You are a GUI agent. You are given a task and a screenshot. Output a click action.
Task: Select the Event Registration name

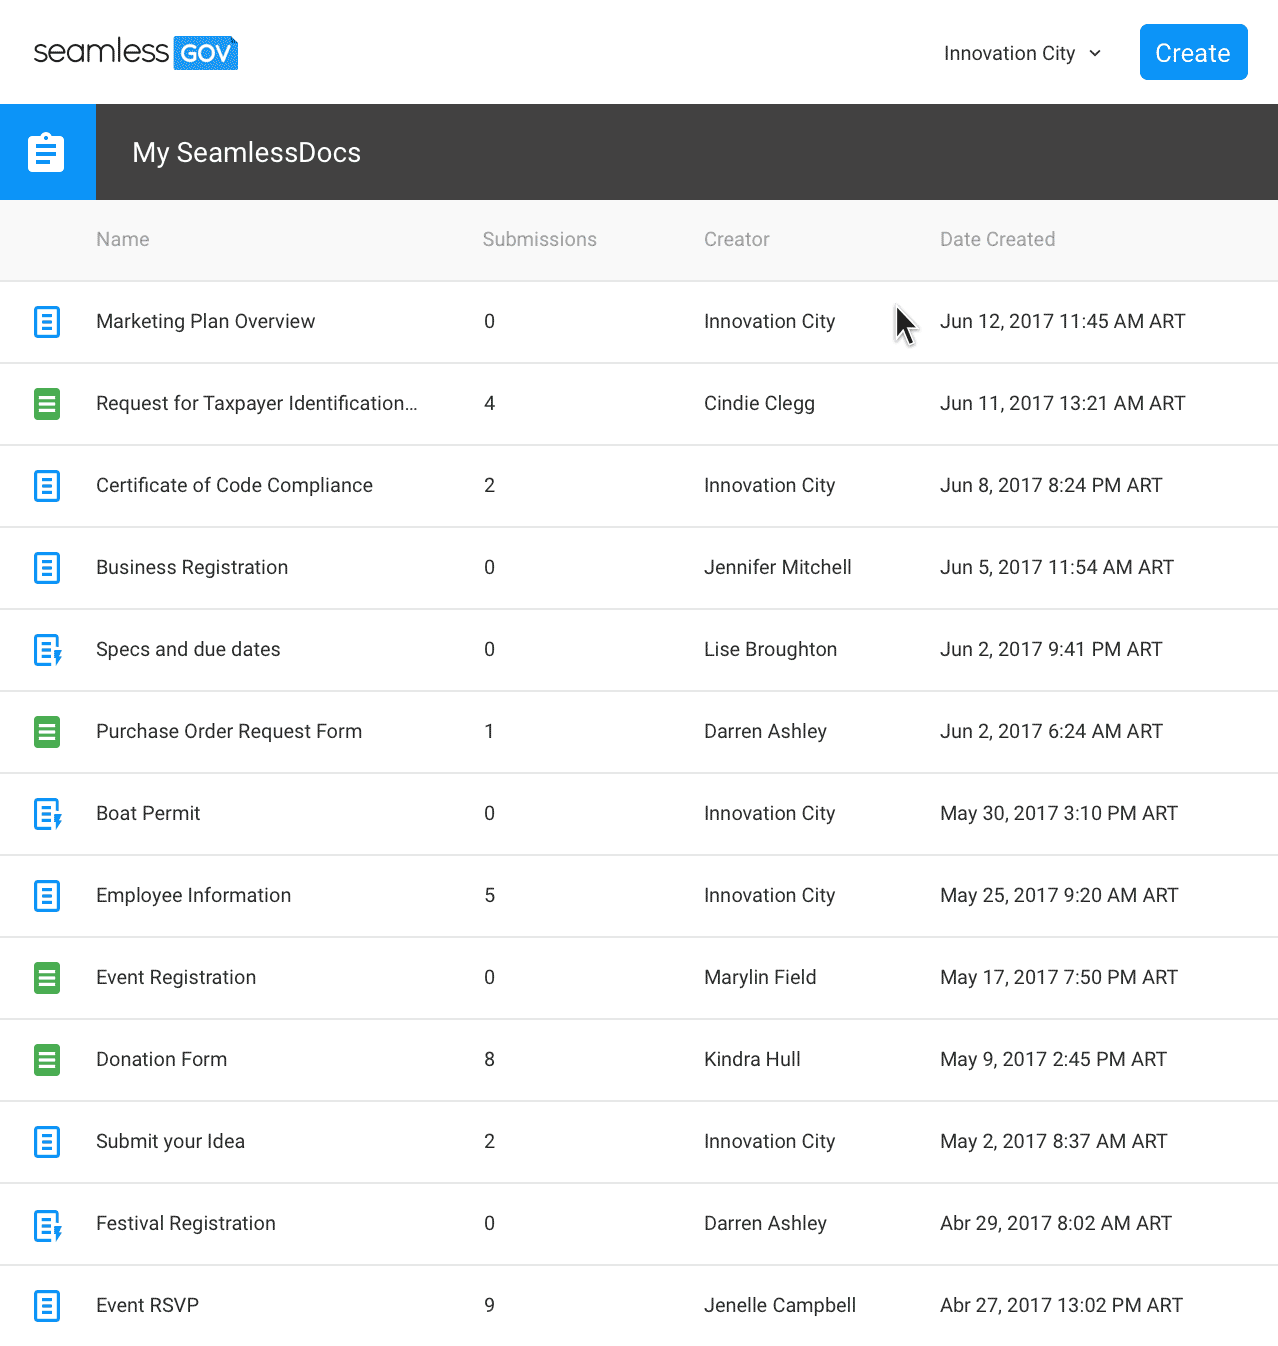tap(176, 977)
